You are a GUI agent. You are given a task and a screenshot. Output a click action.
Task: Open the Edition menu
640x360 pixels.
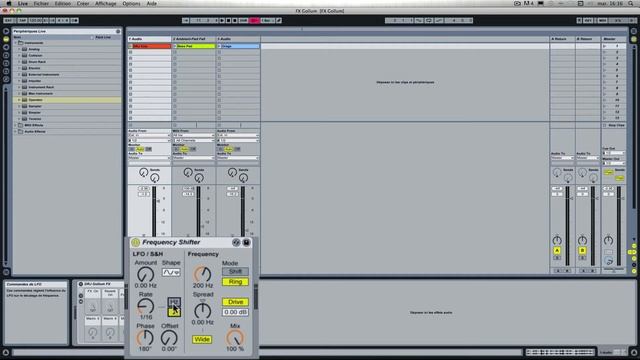(x=62, y=3)
